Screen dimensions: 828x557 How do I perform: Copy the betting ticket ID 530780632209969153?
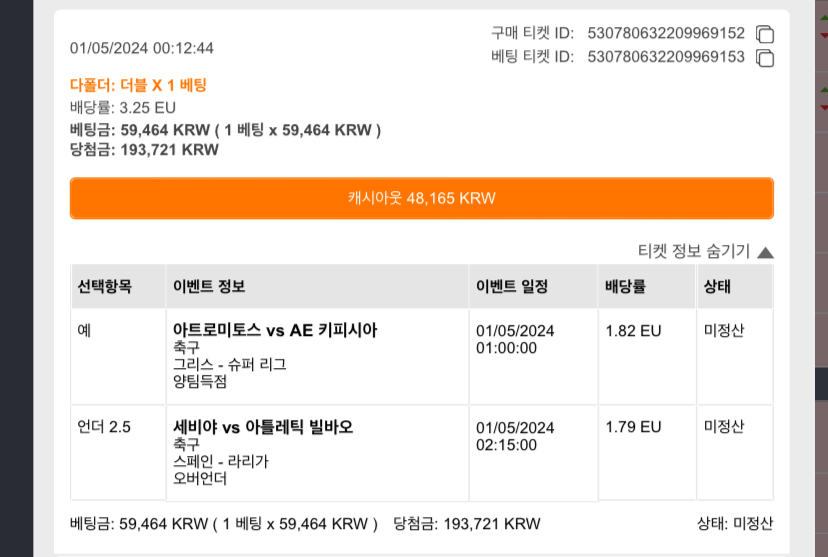(x=765, y=58)
